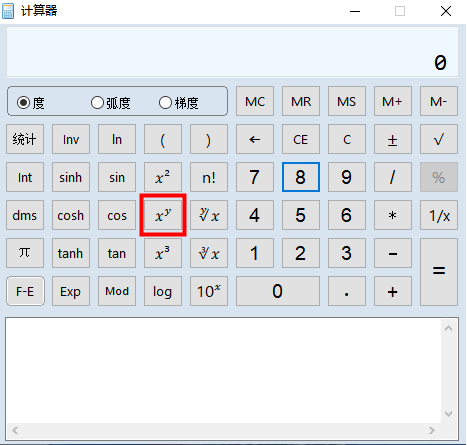Click the digit 6 key
The width and height of the screenshot is (467, 445).
coord(347,215)
